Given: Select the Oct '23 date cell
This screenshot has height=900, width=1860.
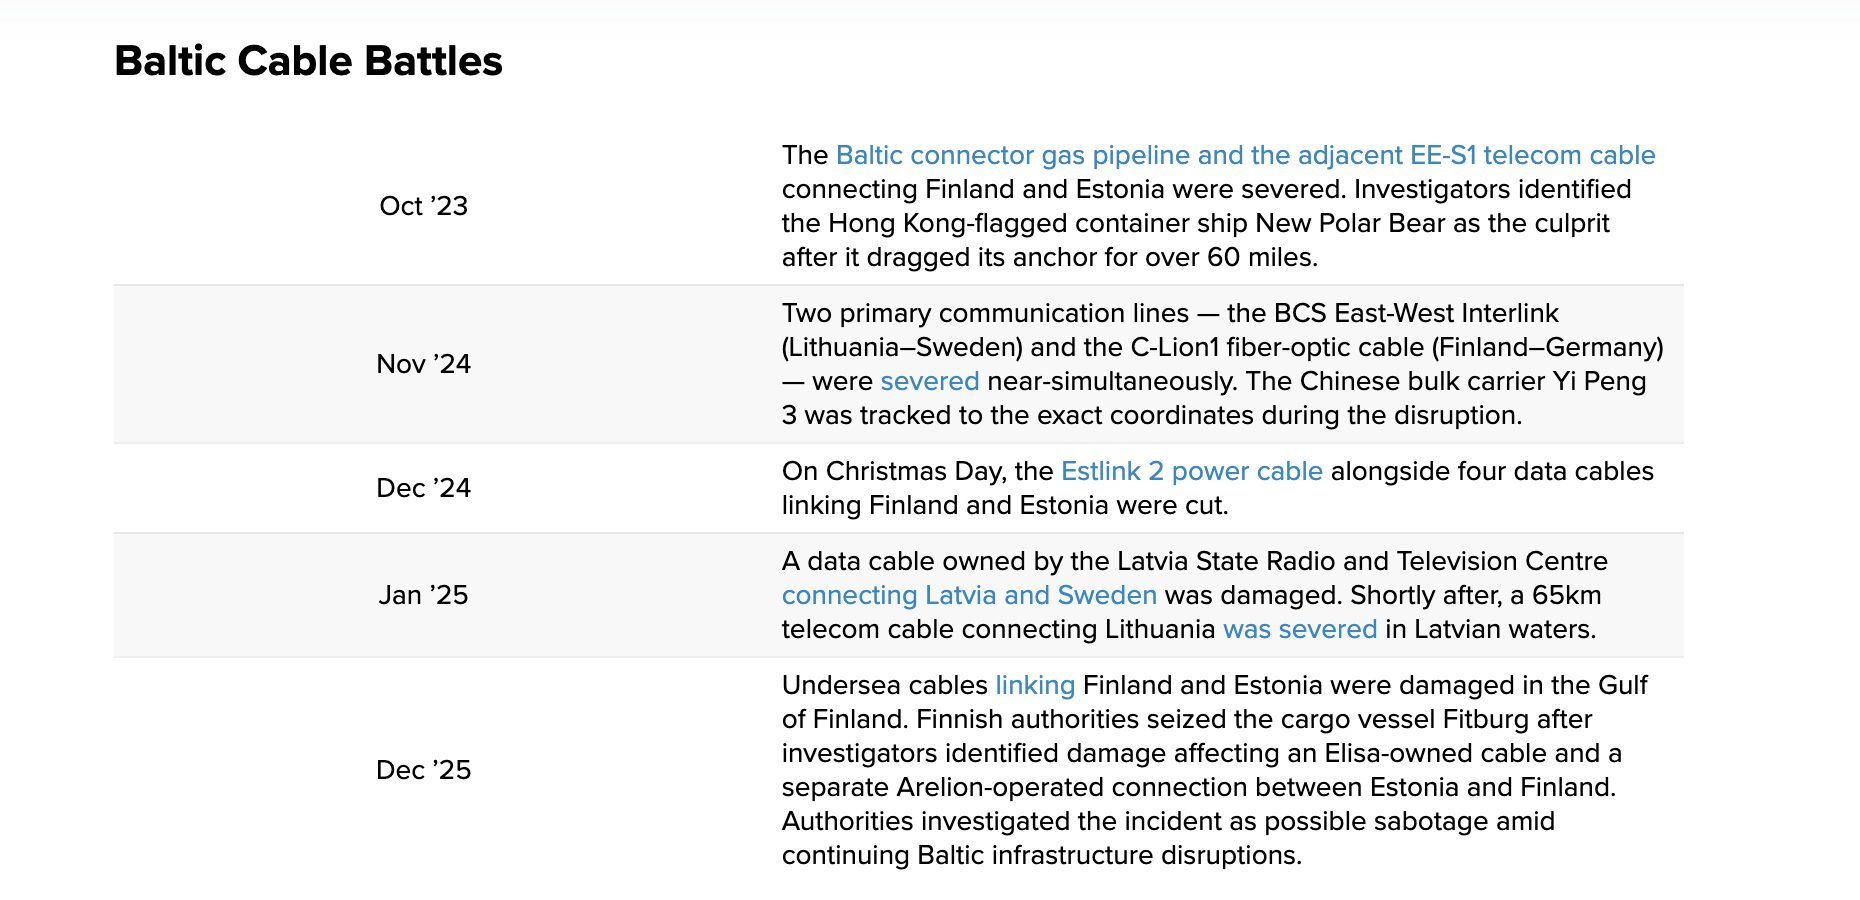Looking at the screenshot, I should point(424,206).
